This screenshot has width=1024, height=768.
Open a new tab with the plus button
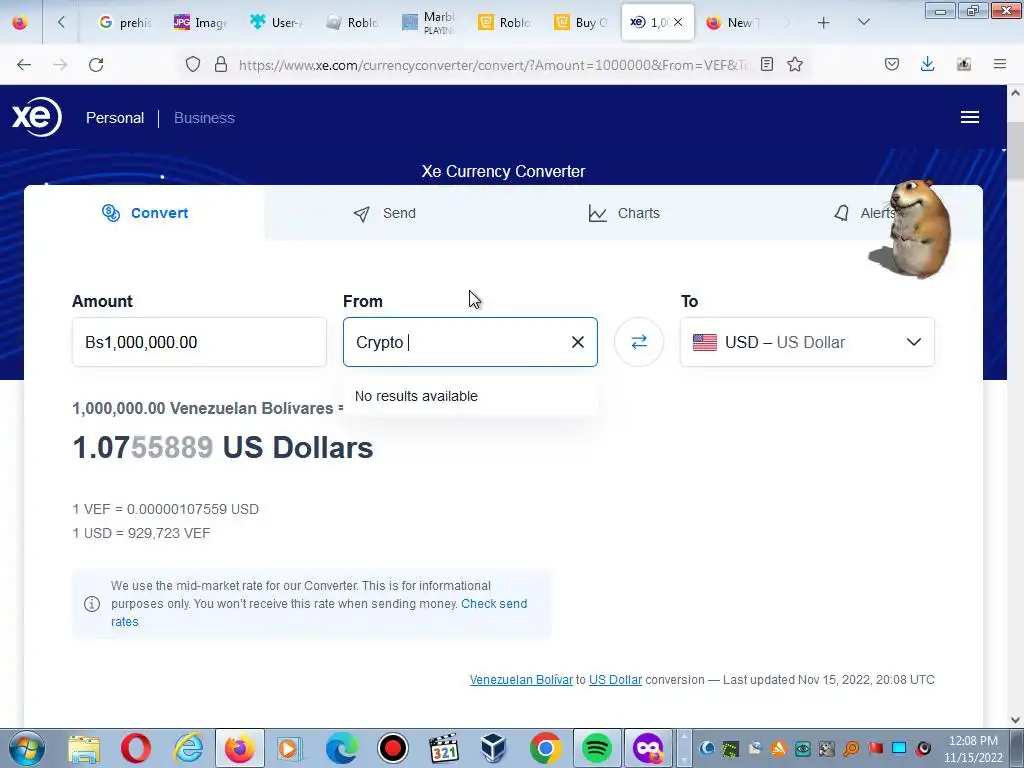824,23
